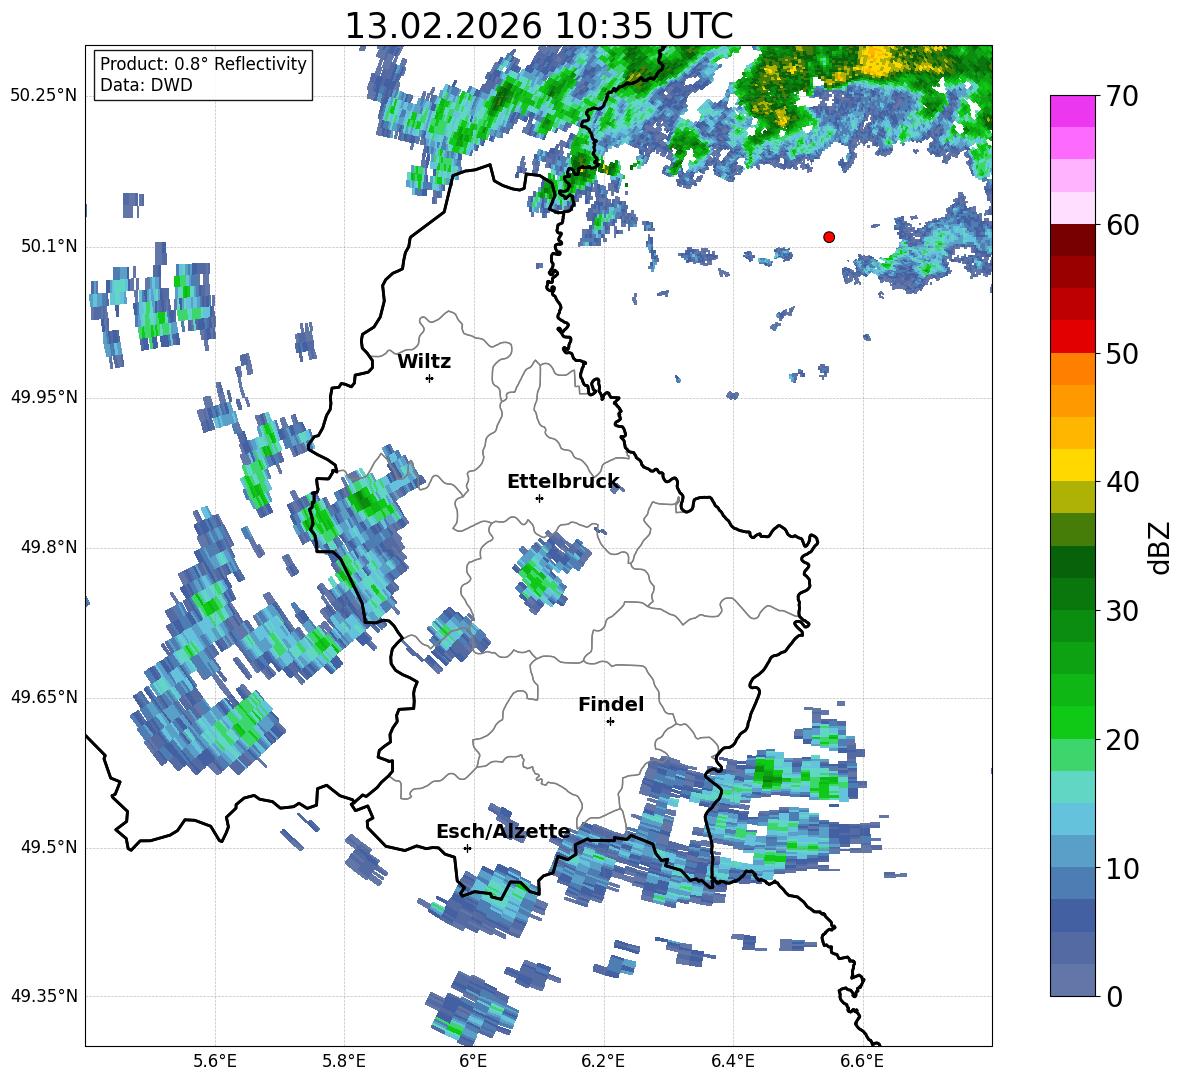Click the Esch/Alzette station cross marker
1184x1081 pixels.
click(x=467, y=848)
